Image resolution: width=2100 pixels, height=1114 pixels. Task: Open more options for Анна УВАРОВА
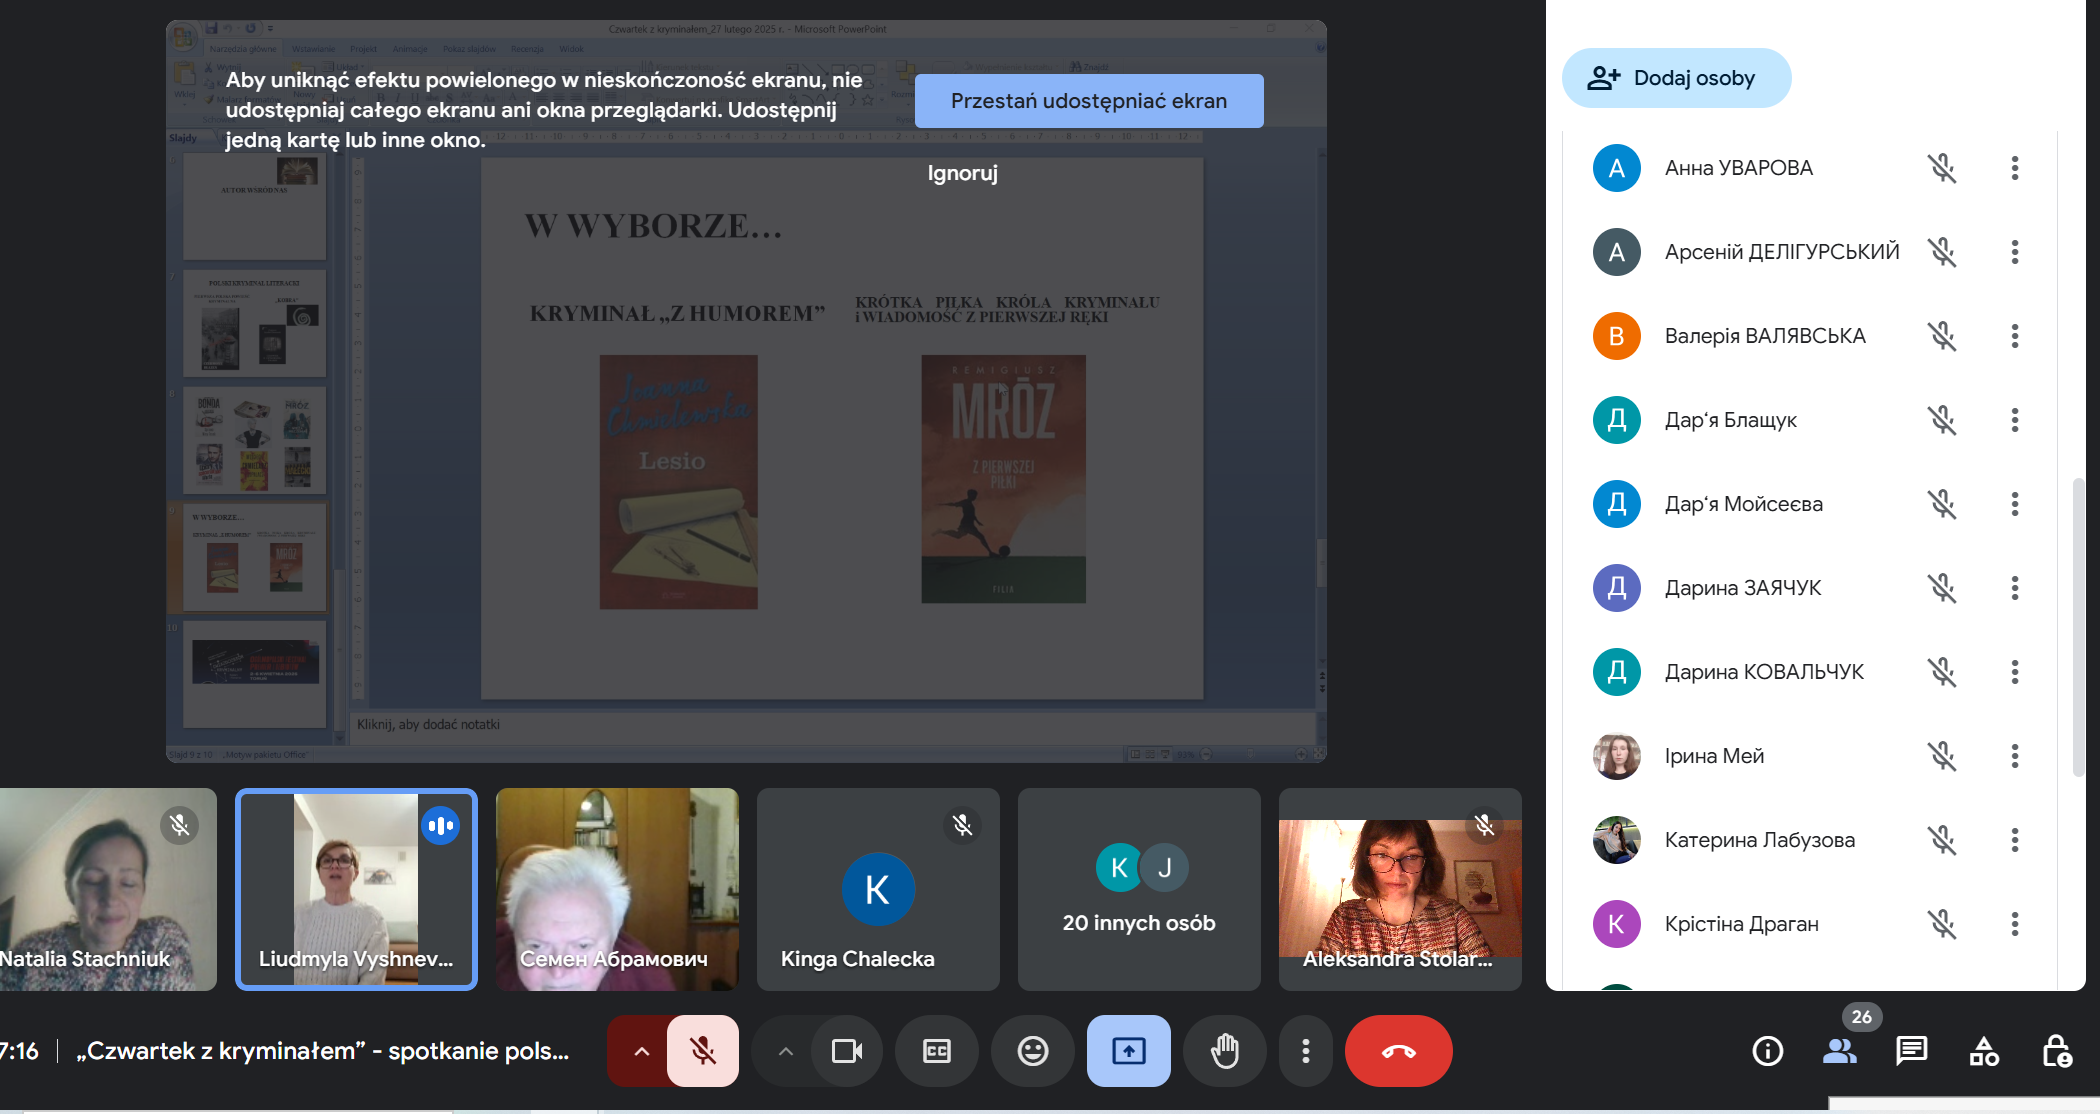(x=2015, y=168)
